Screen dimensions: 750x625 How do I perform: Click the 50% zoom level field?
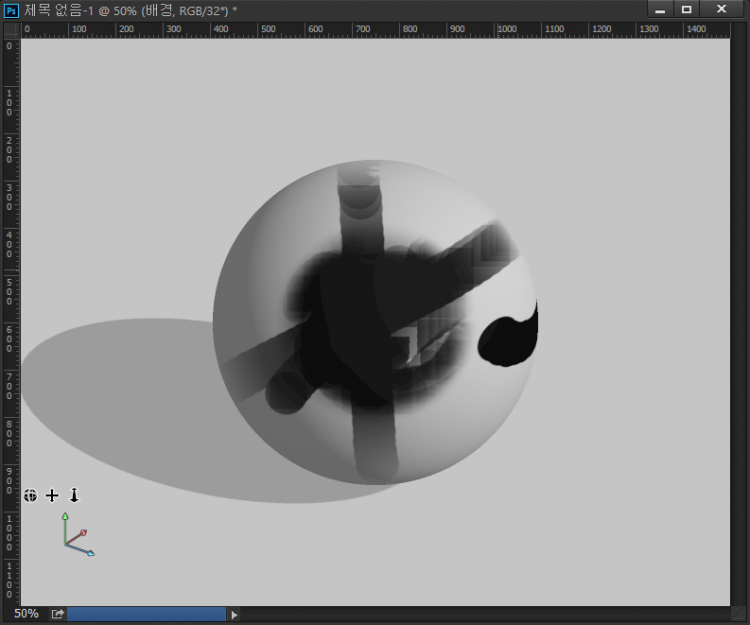[26, 614]
